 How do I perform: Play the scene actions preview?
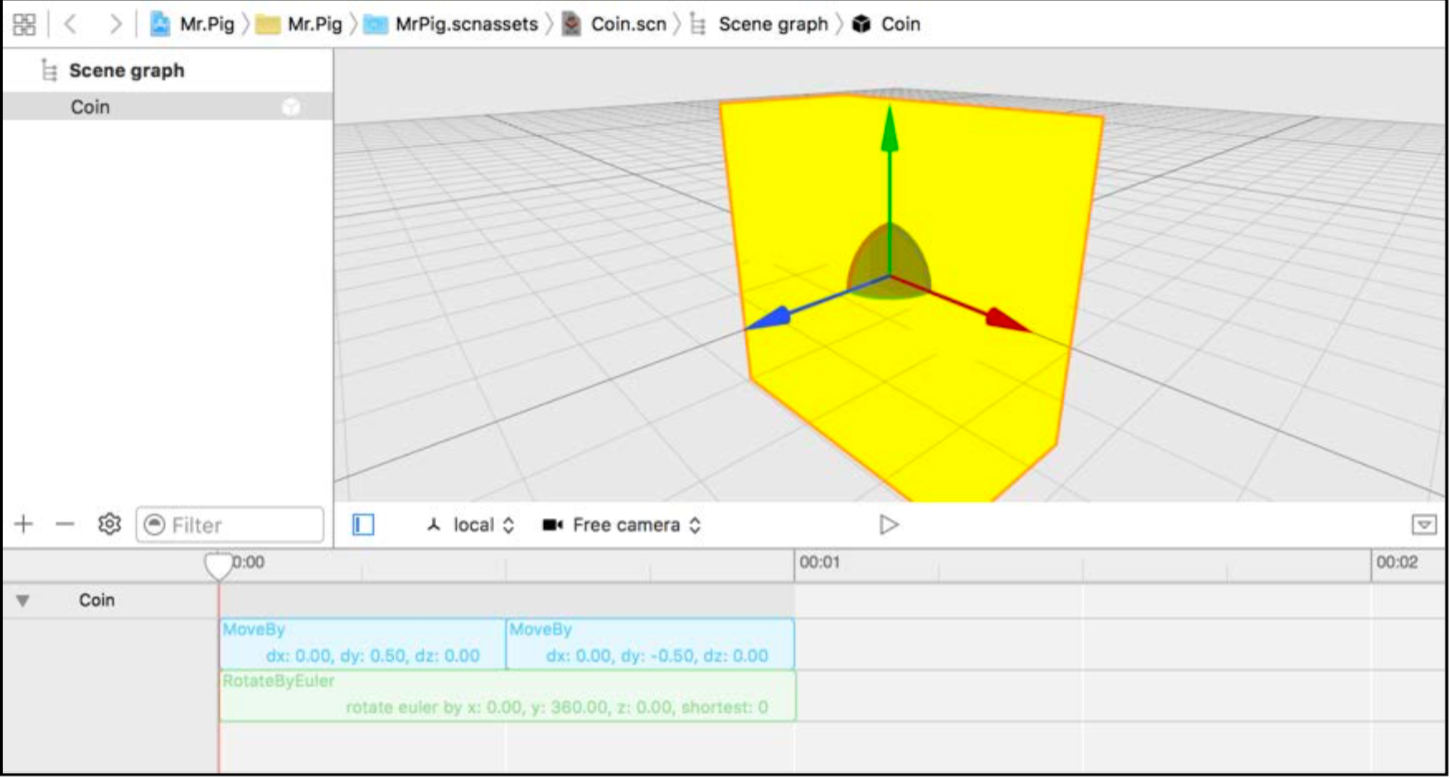click(888, 524)
